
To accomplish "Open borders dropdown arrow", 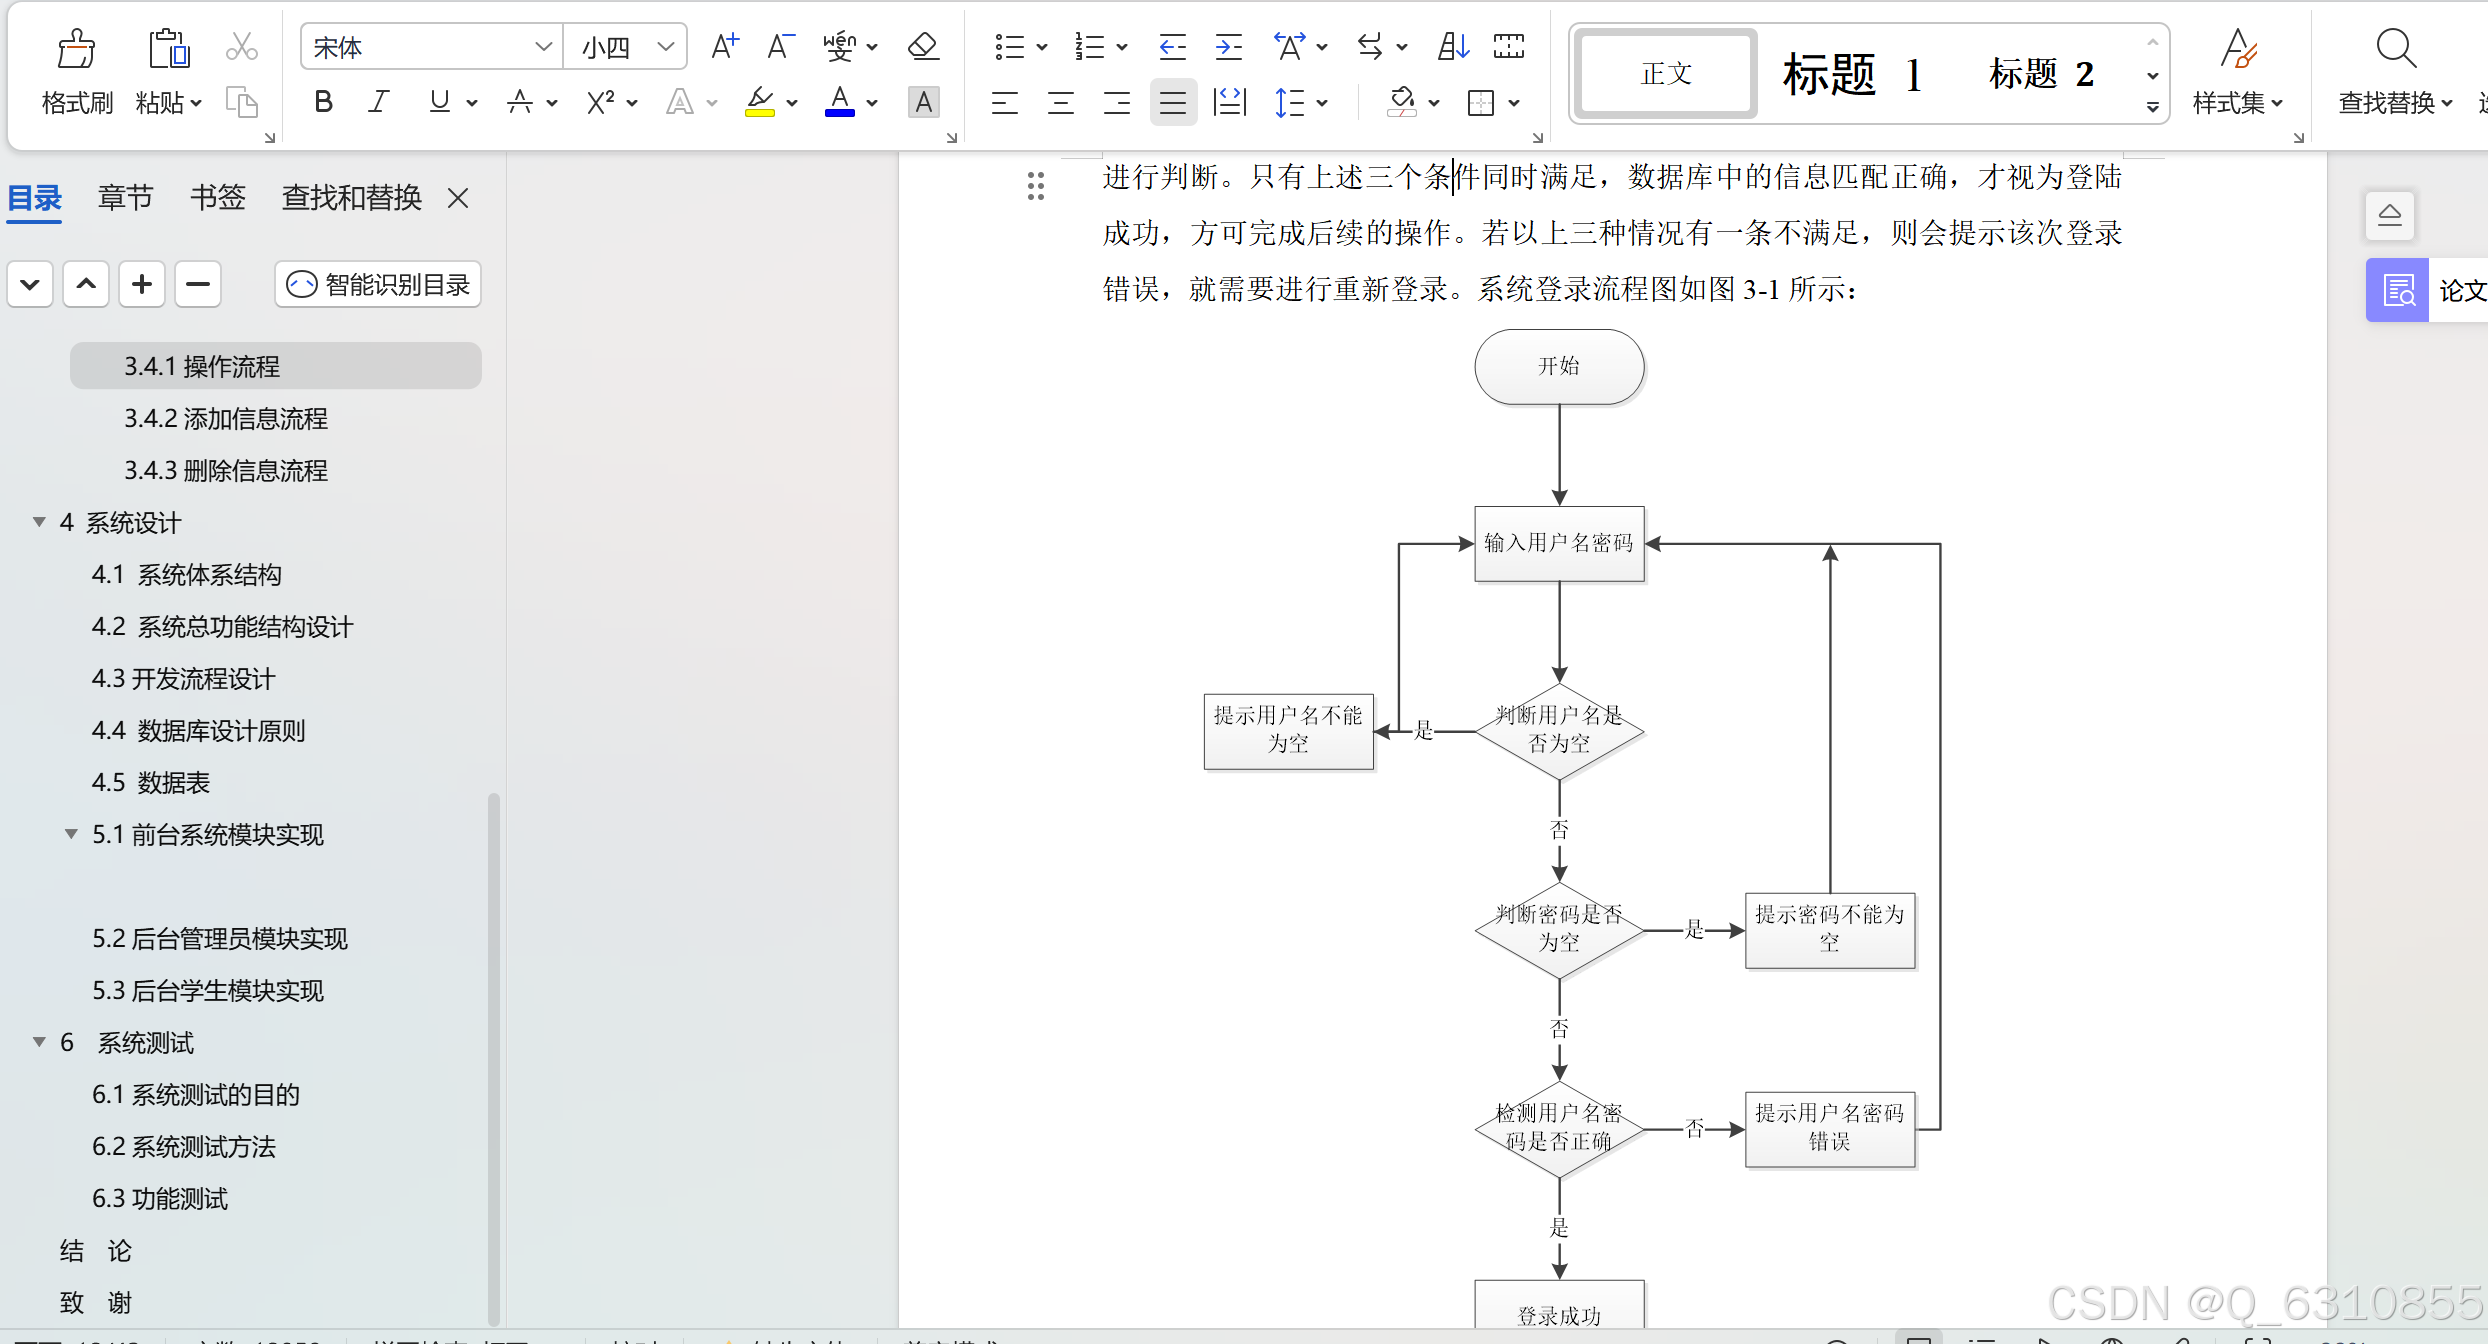I will click(1514, 102).
